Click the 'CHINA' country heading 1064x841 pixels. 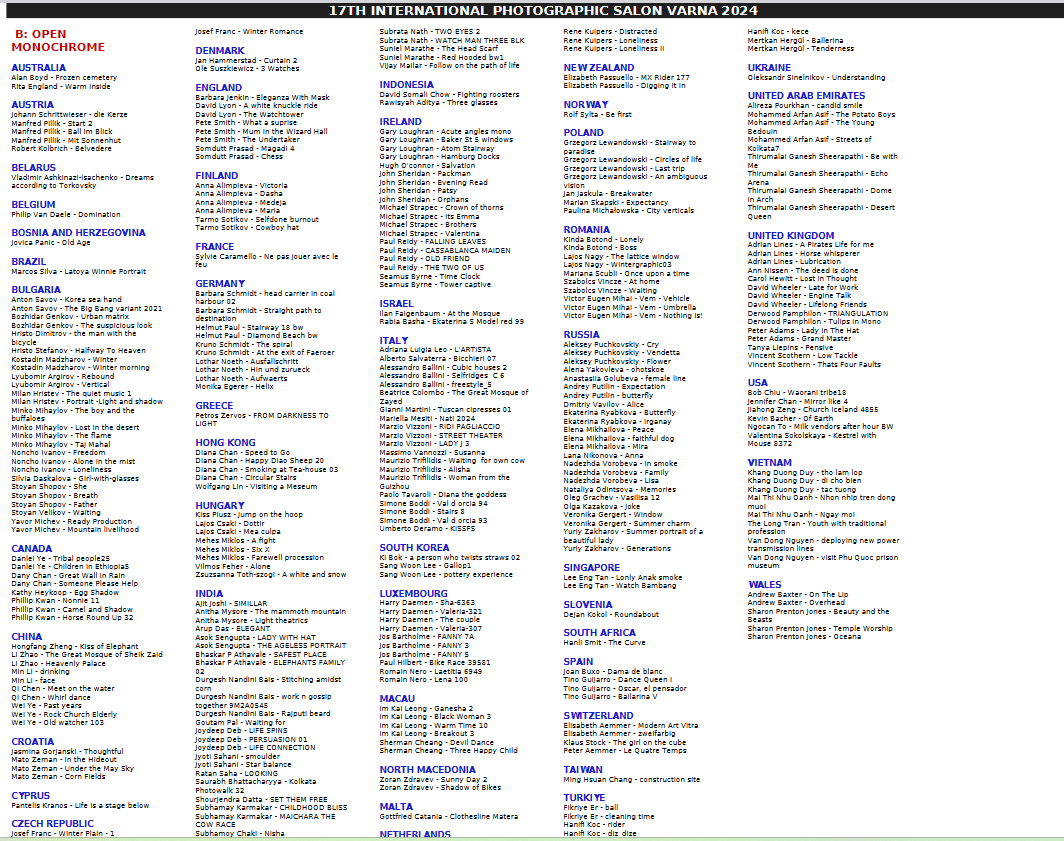pos(26,637)
